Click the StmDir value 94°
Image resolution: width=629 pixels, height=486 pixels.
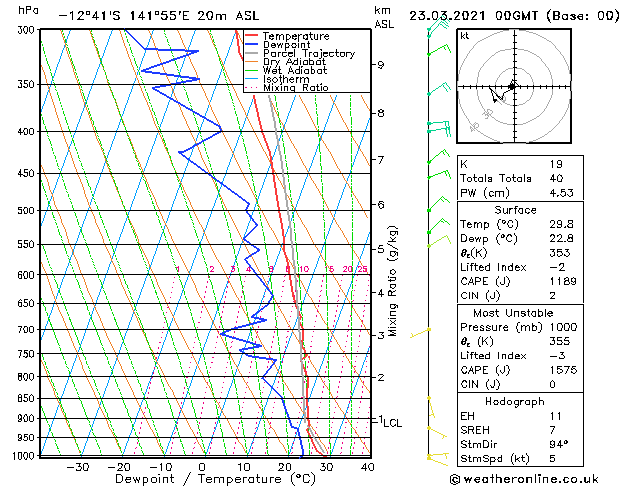pyautogui.click(x=559, y=445)
